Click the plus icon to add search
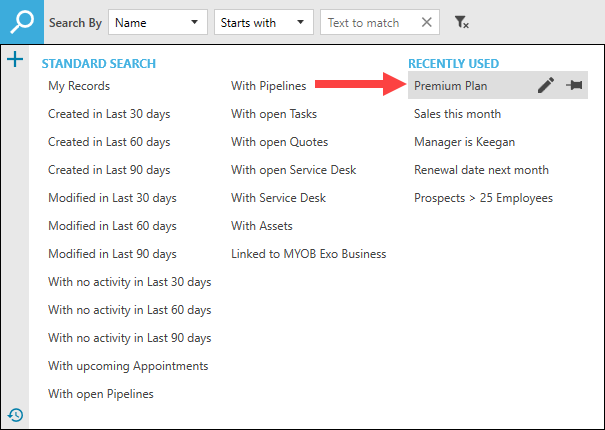Image resolution: width=605 pixels, height=430 pixels. click(15, 61)
